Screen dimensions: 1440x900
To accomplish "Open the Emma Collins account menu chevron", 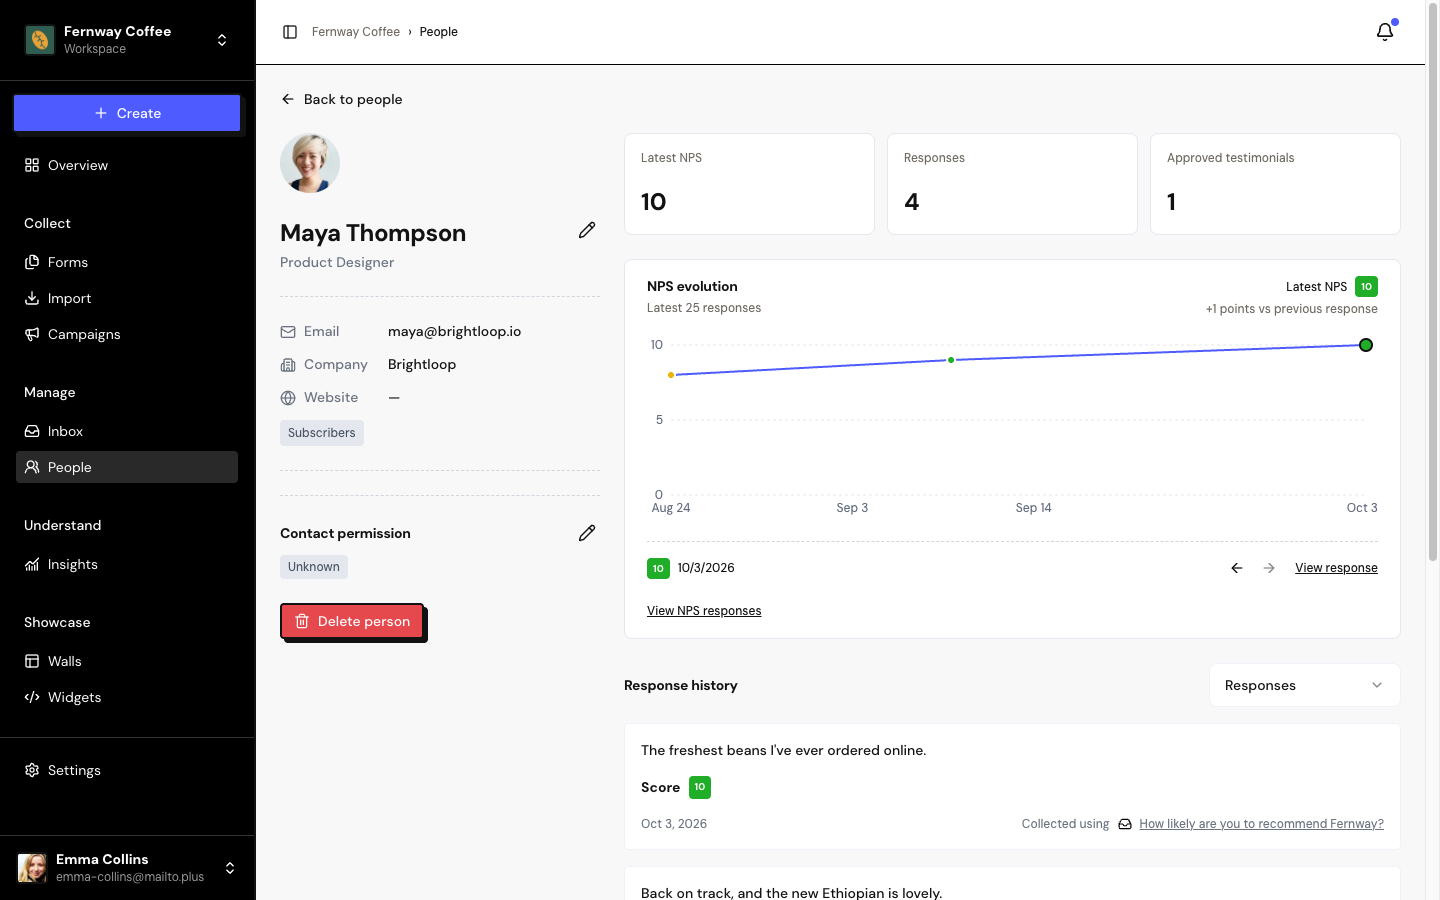I will (230, 868).
